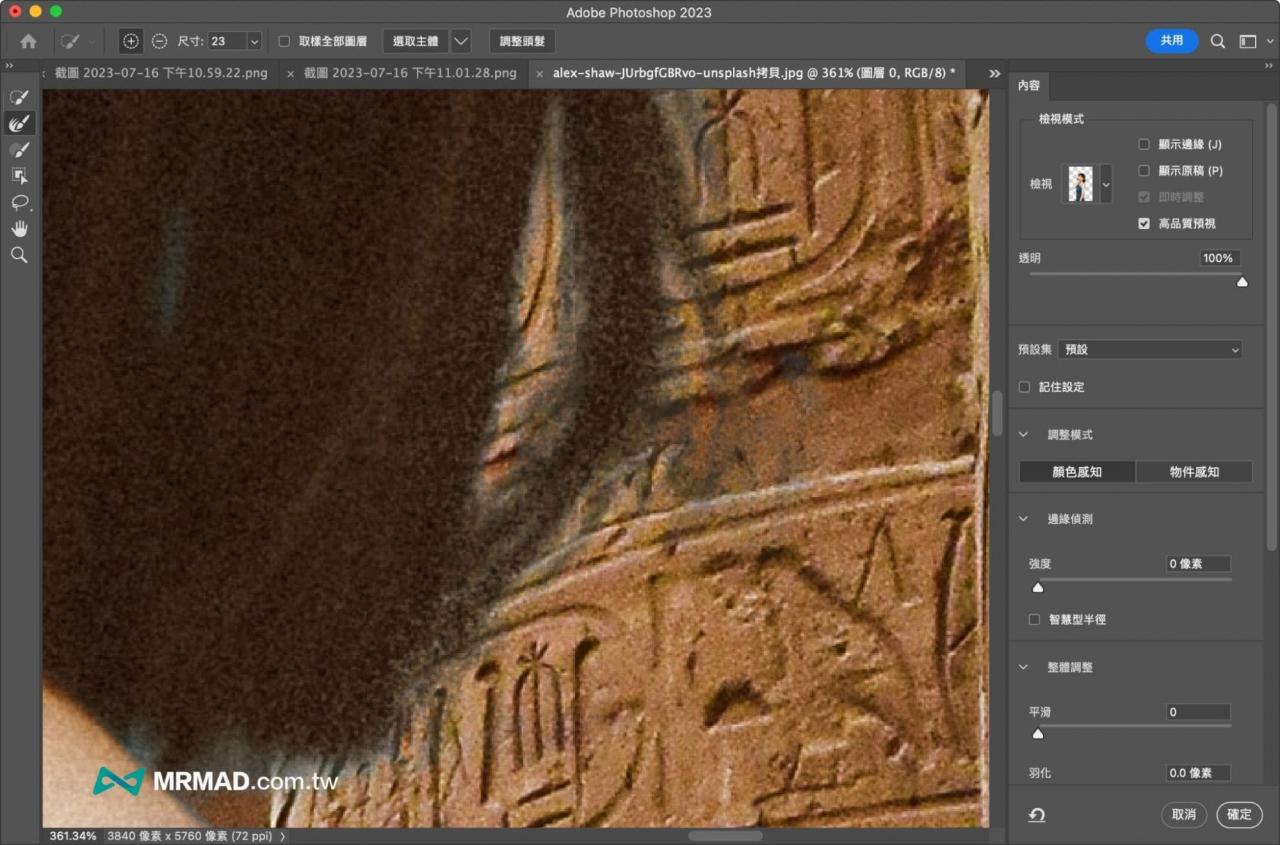Click the 強度 0 像素 field
This screenshot has height=845, width=1280.
[x=1198, y=564]
